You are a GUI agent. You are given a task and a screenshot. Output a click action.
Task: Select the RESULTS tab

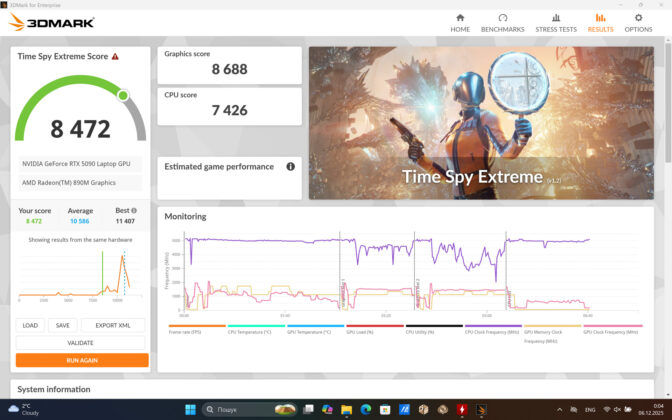pyautogui.click(x=600, y=23)
